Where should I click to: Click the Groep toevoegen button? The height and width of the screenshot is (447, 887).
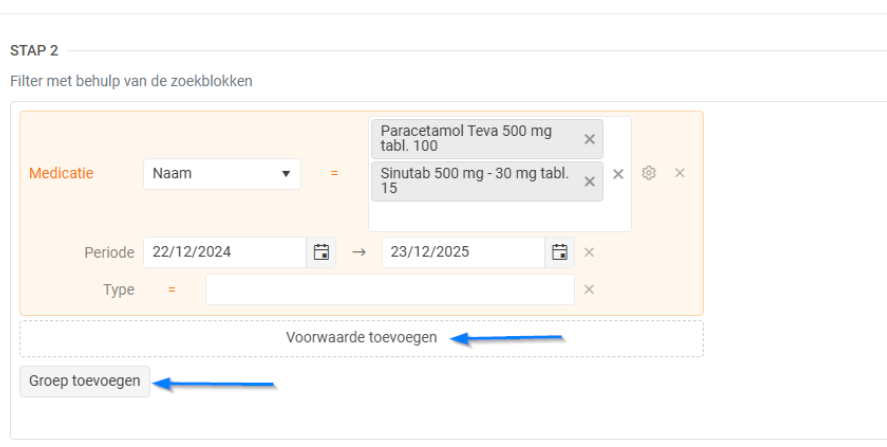[x=85, y=381]
